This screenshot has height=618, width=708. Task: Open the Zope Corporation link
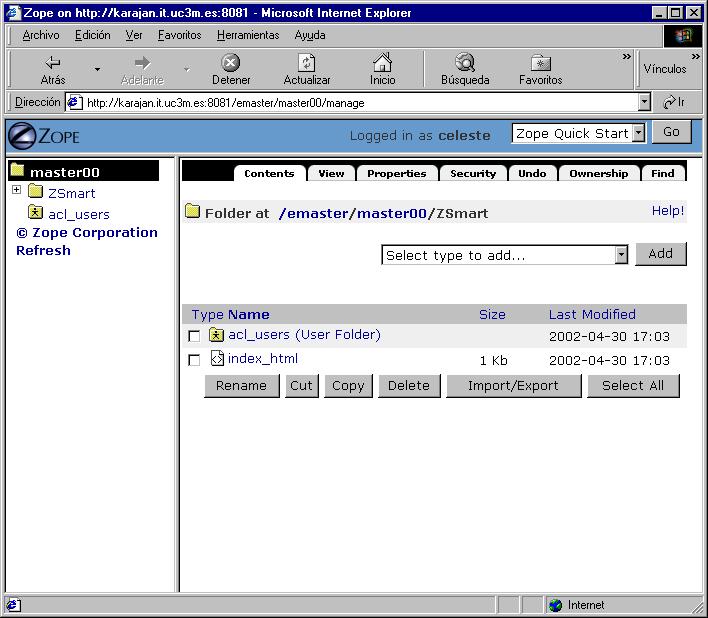click(87, 232)
